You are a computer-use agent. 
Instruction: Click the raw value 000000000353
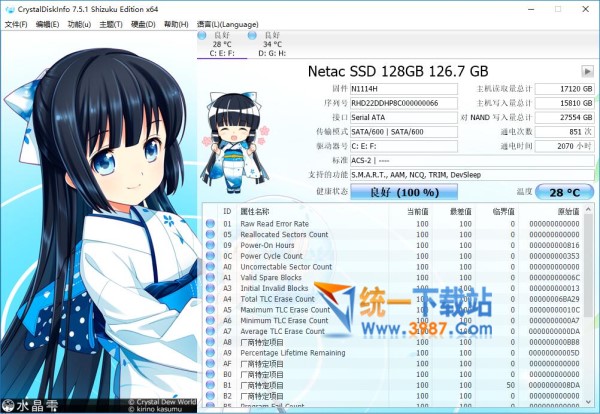554,256
